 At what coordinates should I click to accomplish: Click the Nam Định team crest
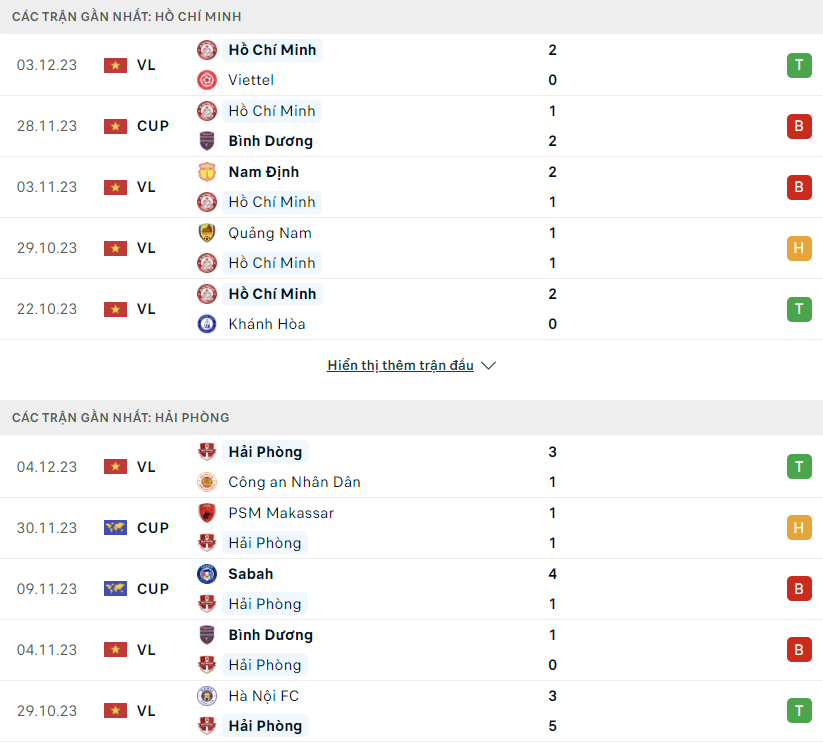click(207, 172)
